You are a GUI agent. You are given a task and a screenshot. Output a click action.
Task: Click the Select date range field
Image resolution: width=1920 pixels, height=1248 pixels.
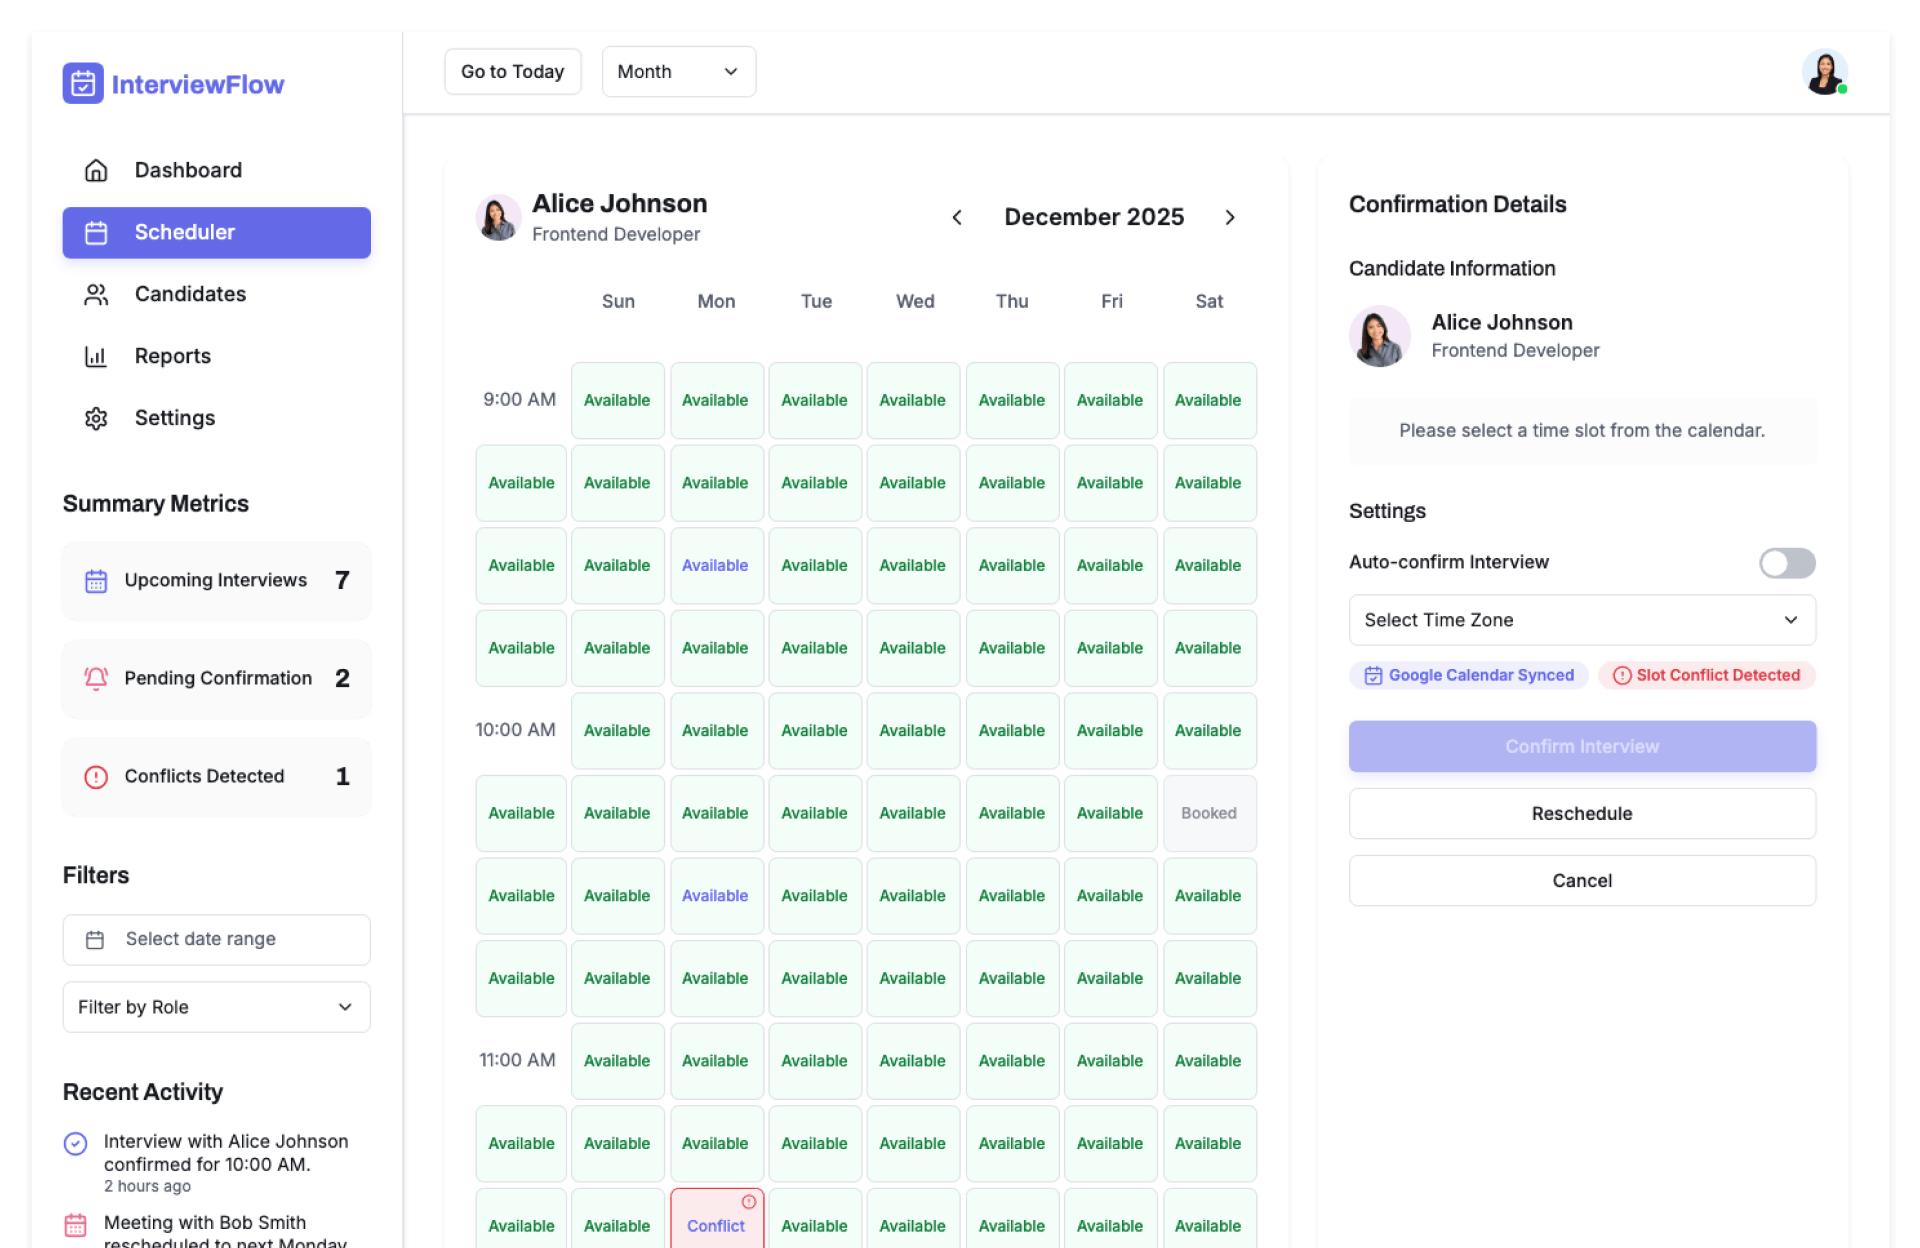[x=216, y=939]
